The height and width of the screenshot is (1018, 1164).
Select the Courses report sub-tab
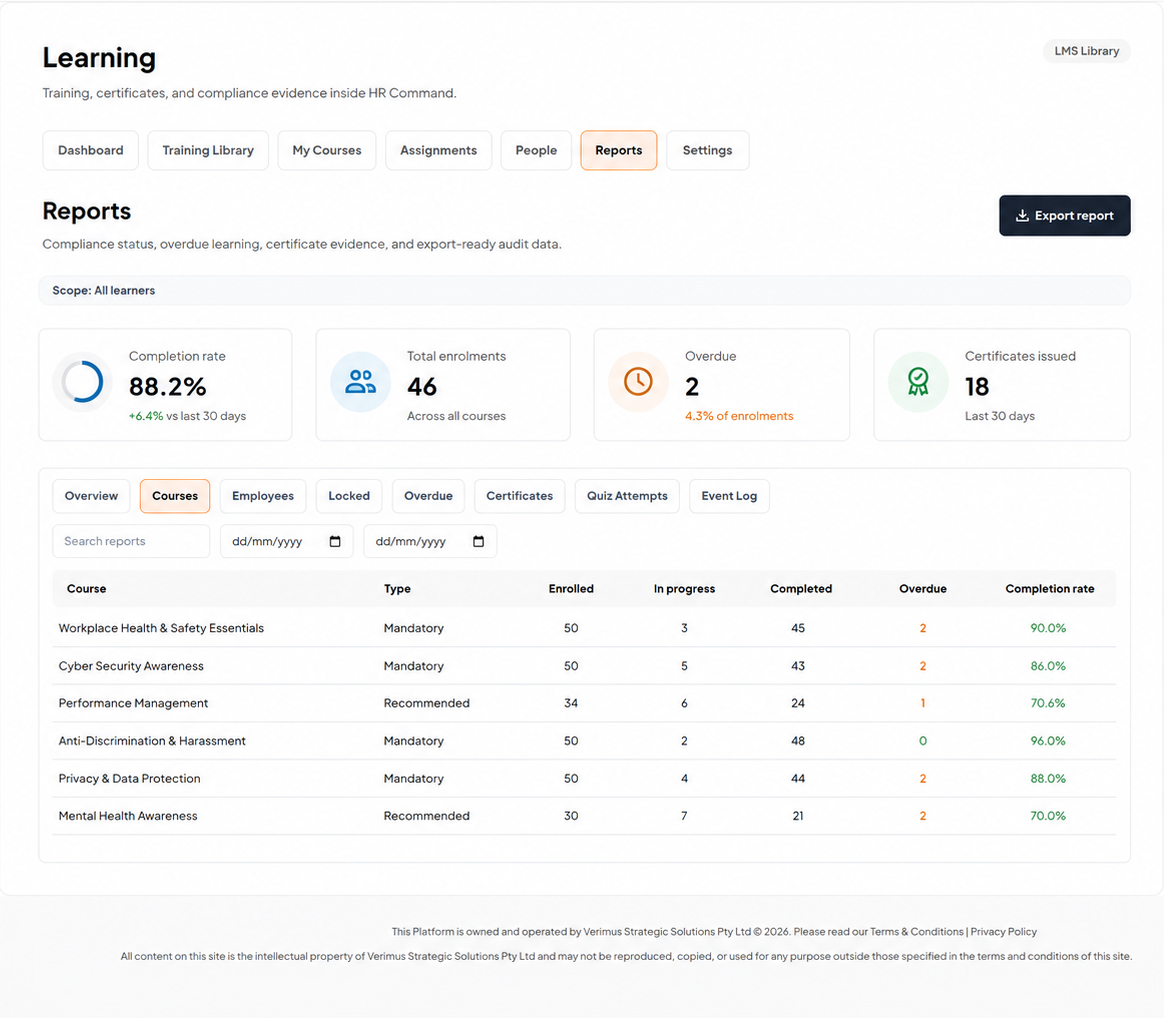click(175, 496)
